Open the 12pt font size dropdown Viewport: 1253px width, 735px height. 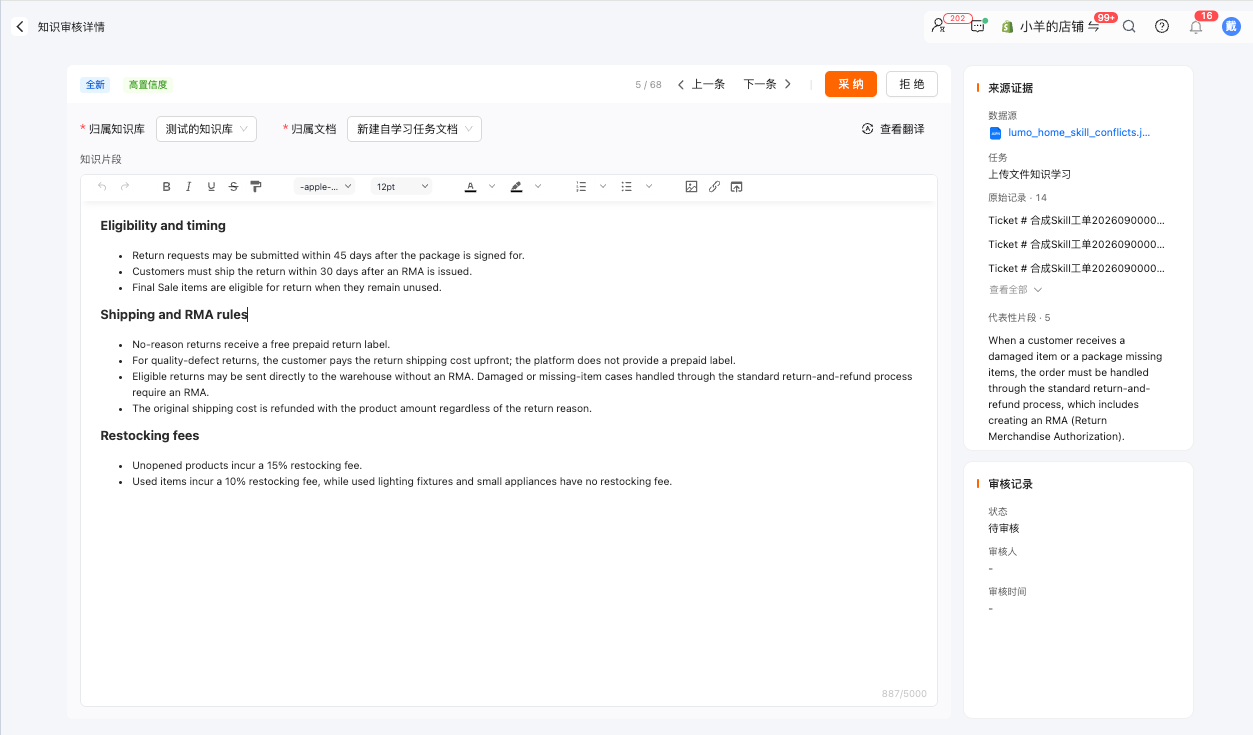coord(402,187)
